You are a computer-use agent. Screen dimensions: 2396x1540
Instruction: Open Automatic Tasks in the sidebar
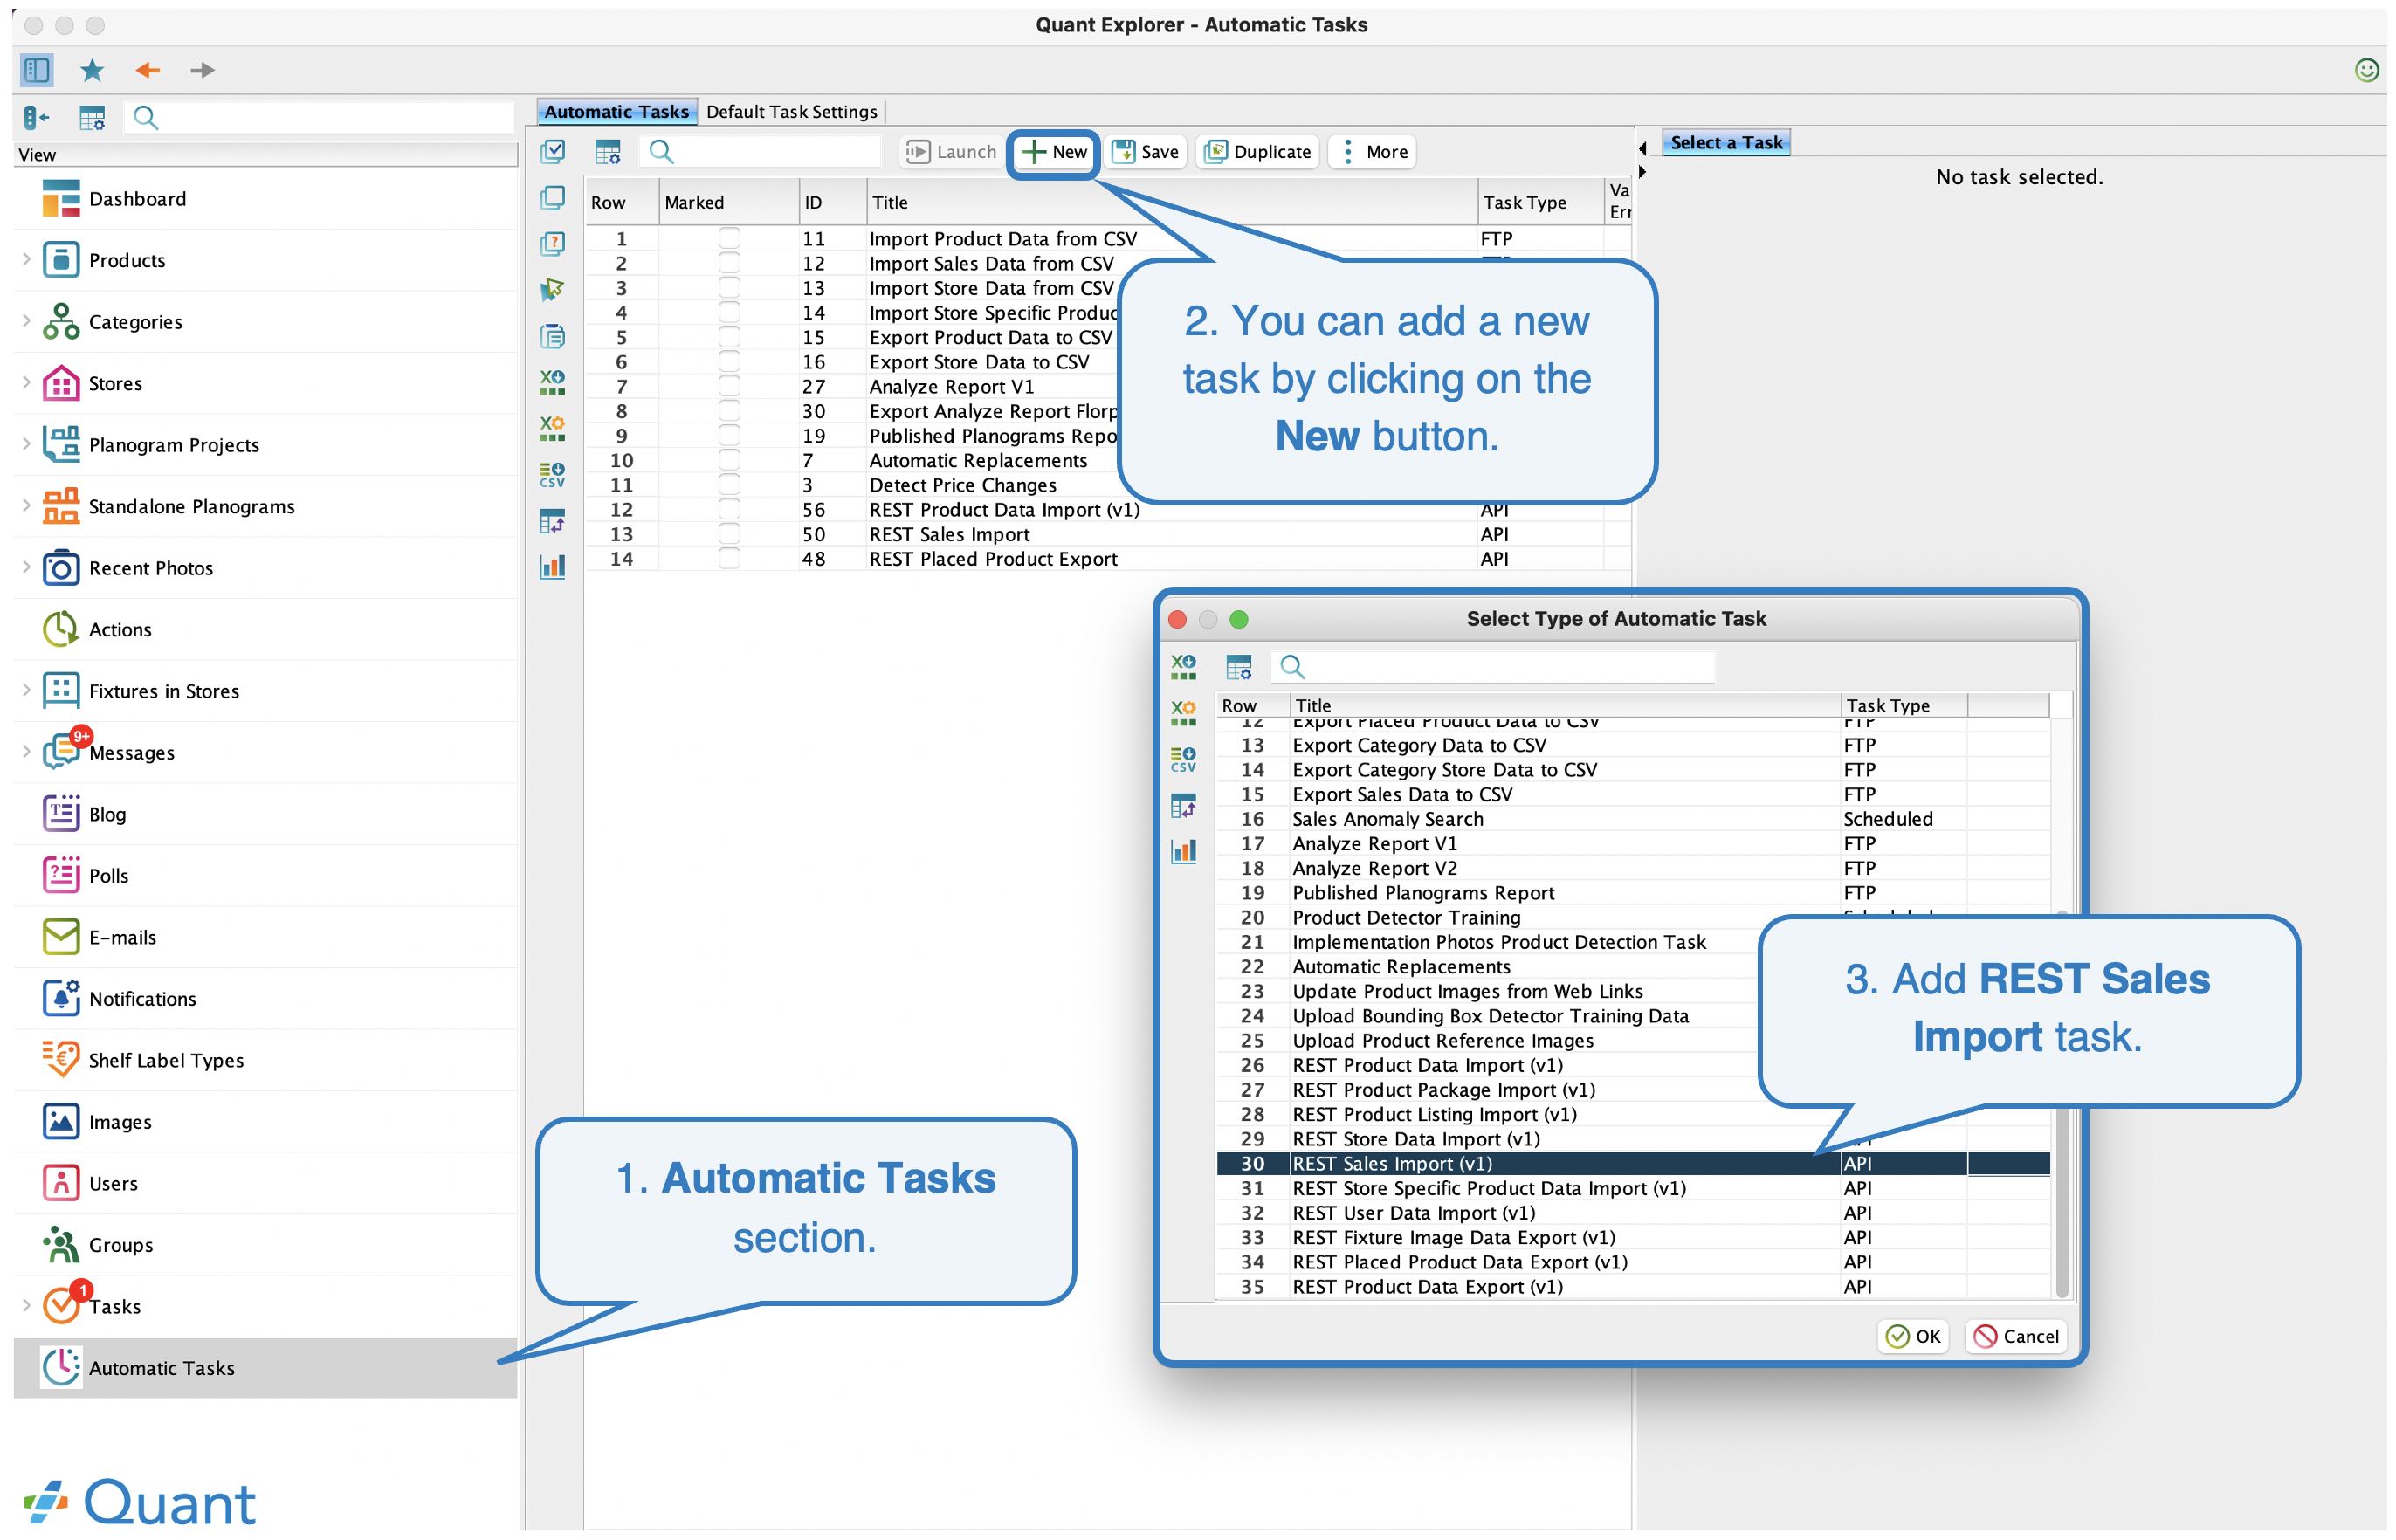[265, 1368]
